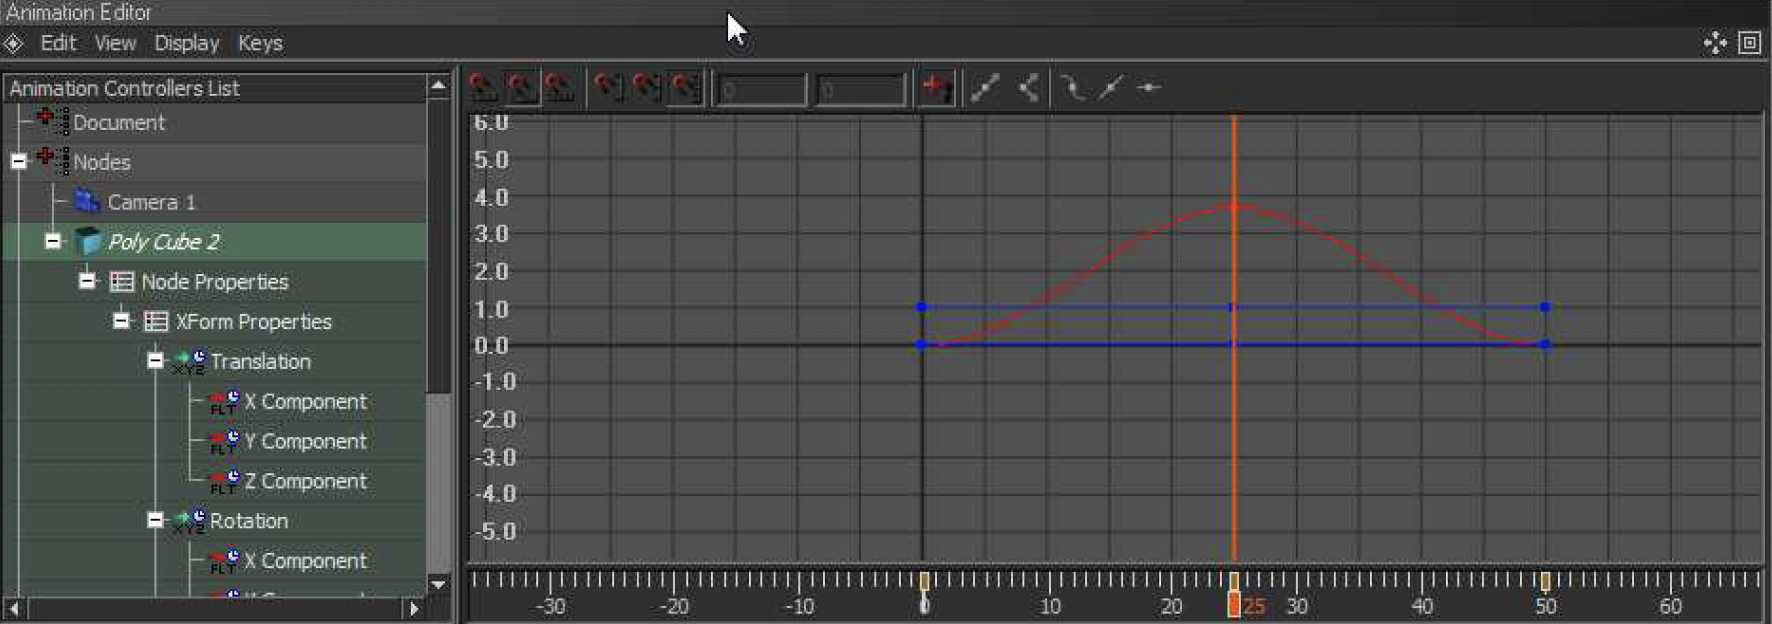Viewport: 1772px width, 624px height.
Task: Click the blue key at frame 50, value 1.0
Action: 1545,307
